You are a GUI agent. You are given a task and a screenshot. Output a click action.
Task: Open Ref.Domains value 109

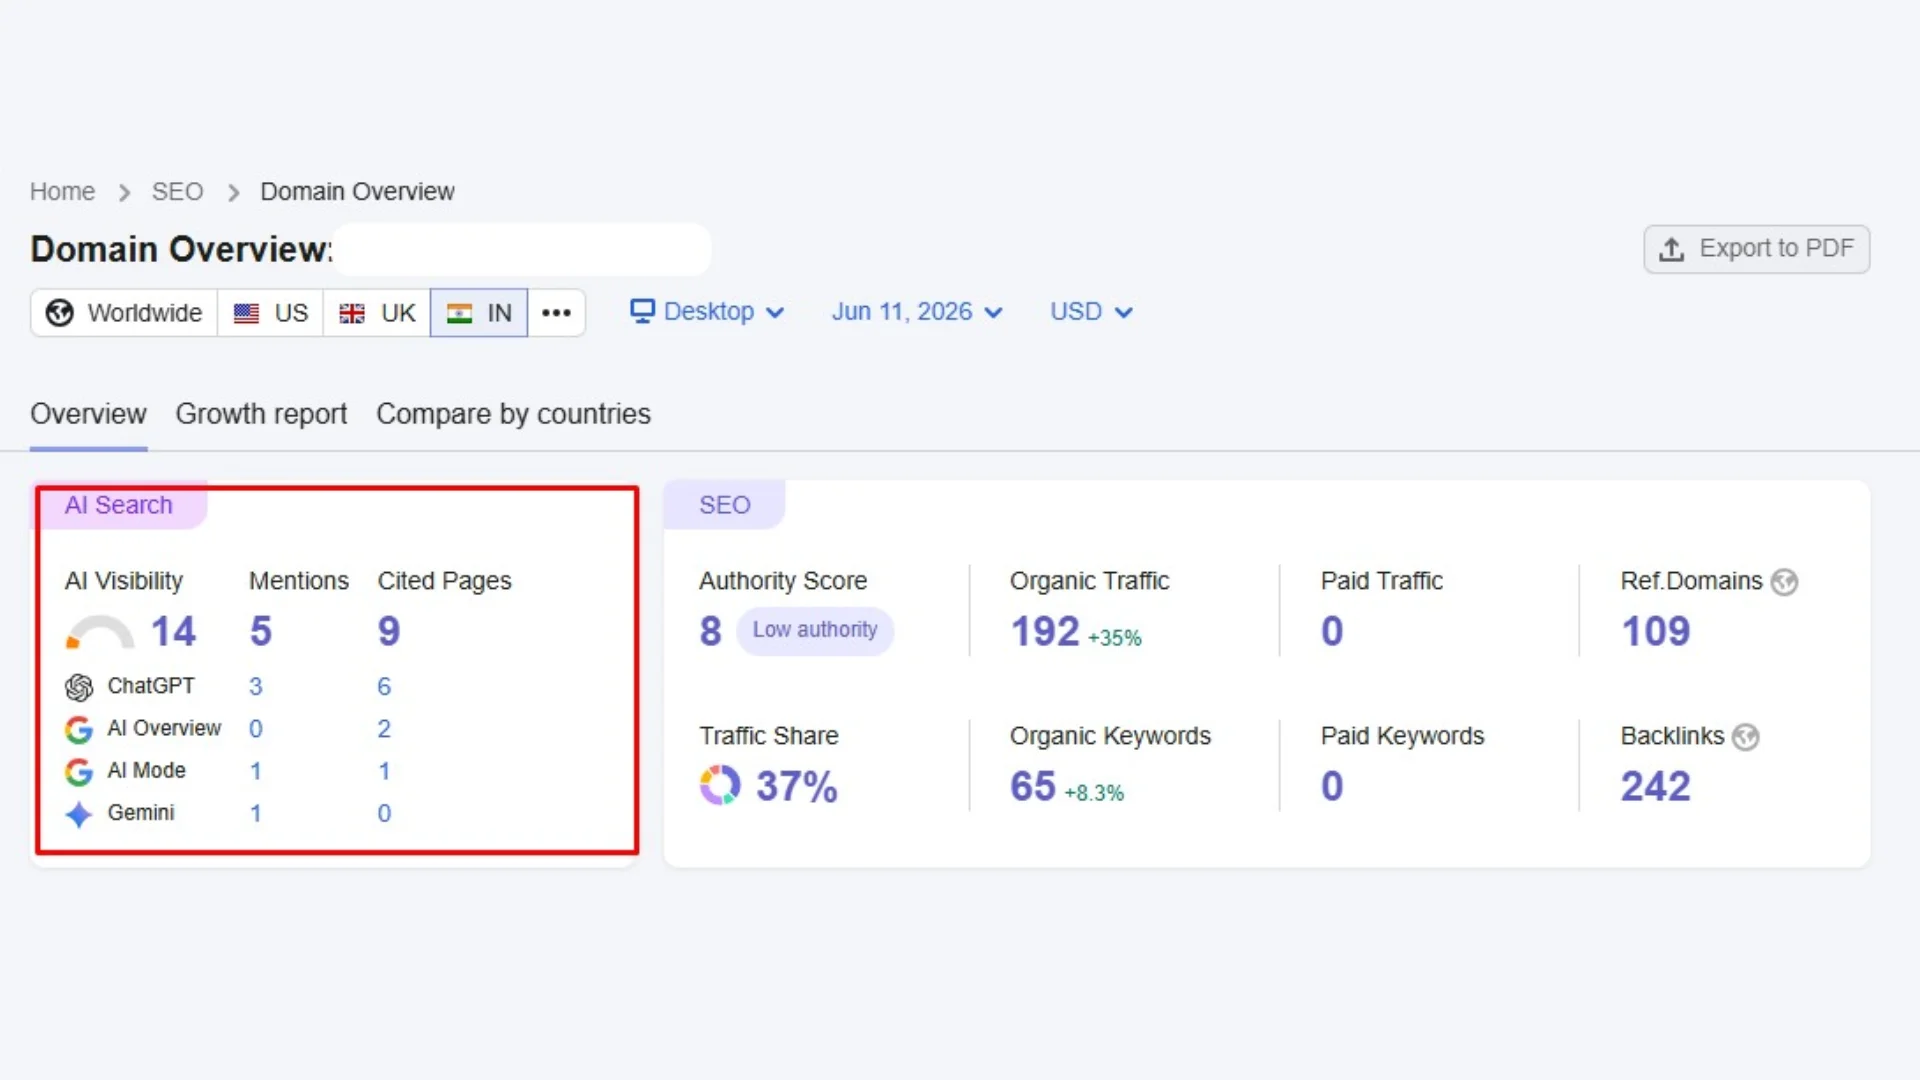(x=1656, y=631)
